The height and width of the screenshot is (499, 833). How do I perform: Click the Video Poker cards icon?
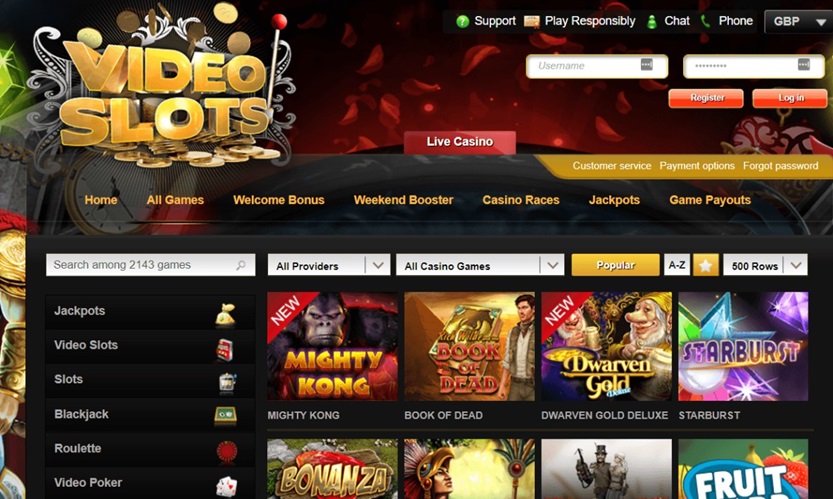tap(227, 486)
